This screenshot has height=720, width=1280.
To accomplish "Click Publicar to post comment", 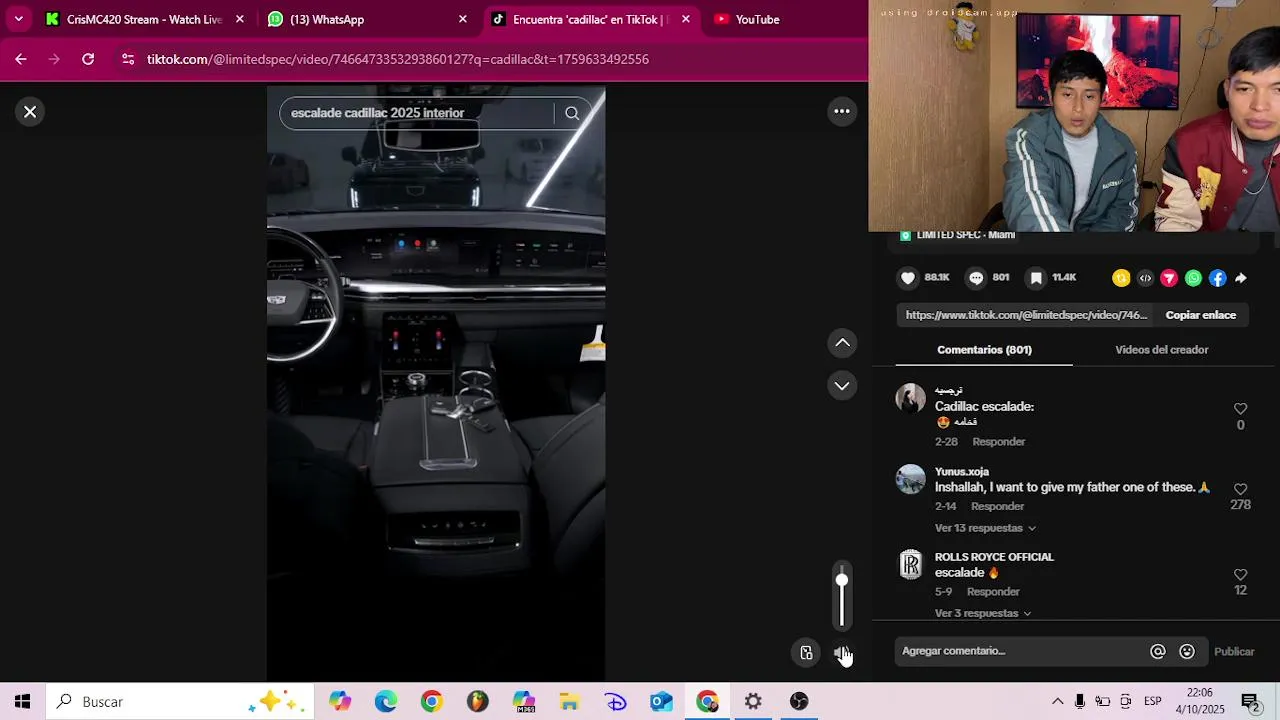I will coord(1234,651).
